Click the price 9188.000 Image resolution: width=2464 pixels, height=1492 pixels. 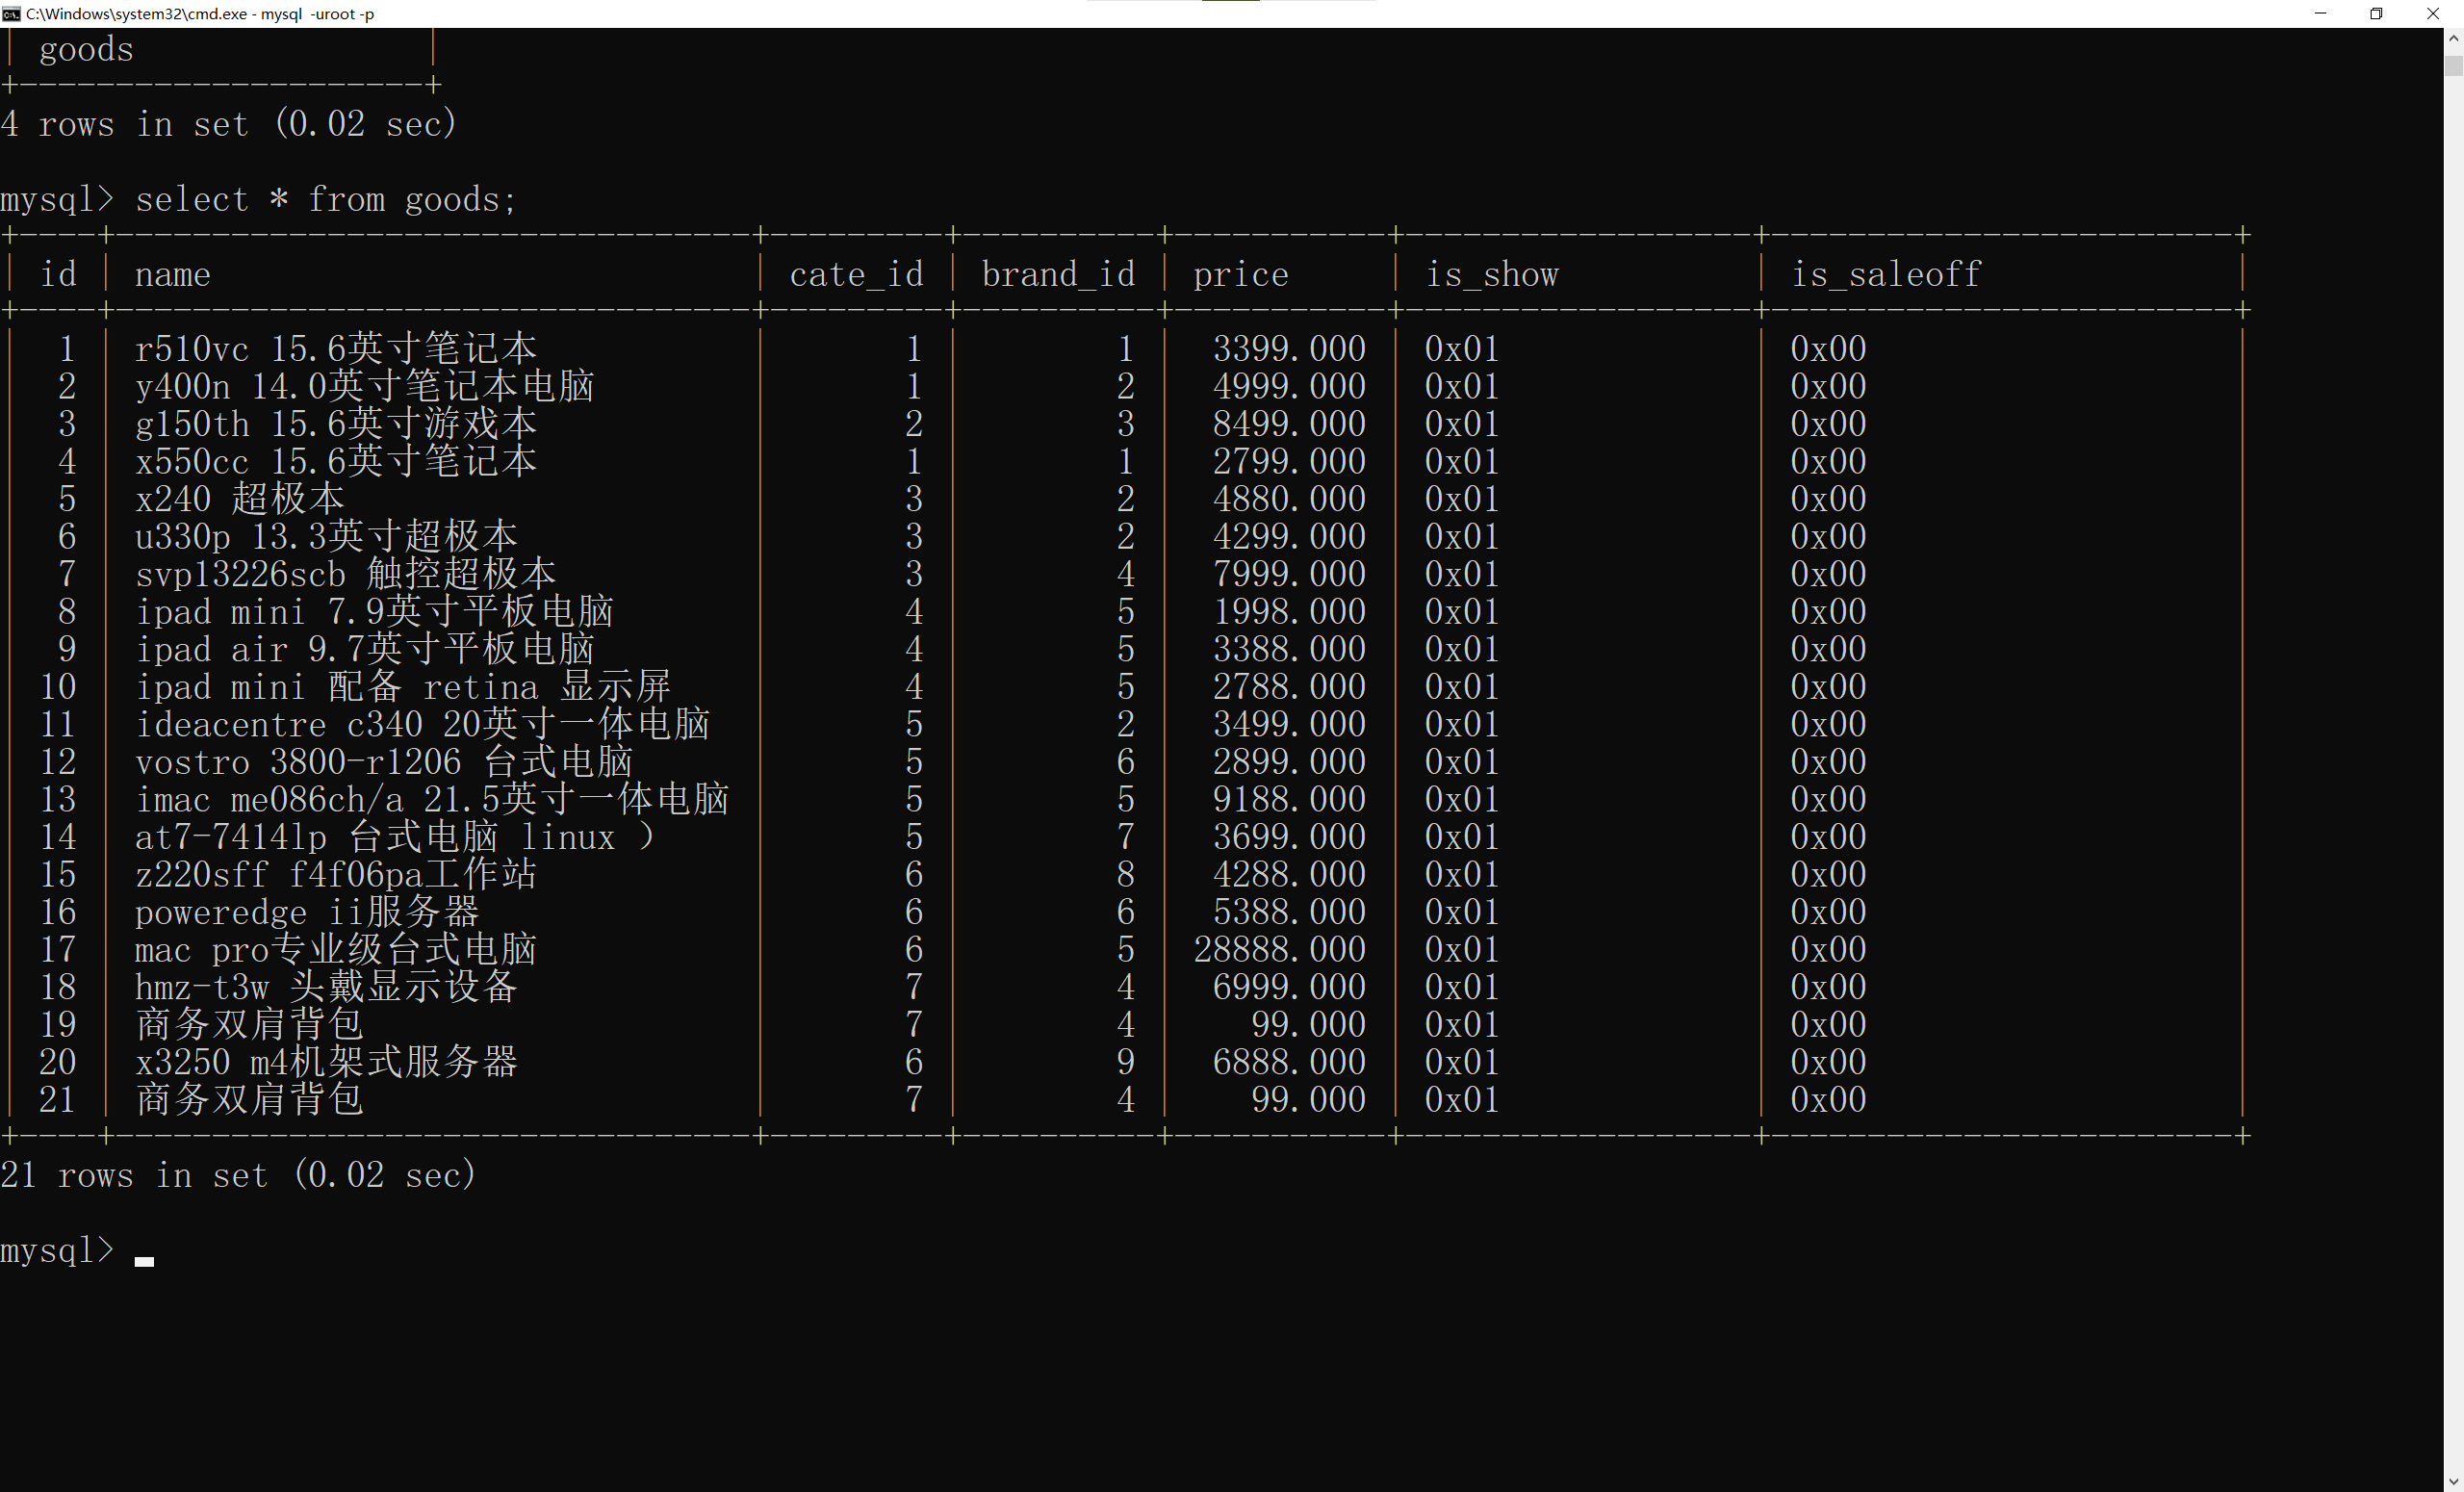pos(1289,799)
